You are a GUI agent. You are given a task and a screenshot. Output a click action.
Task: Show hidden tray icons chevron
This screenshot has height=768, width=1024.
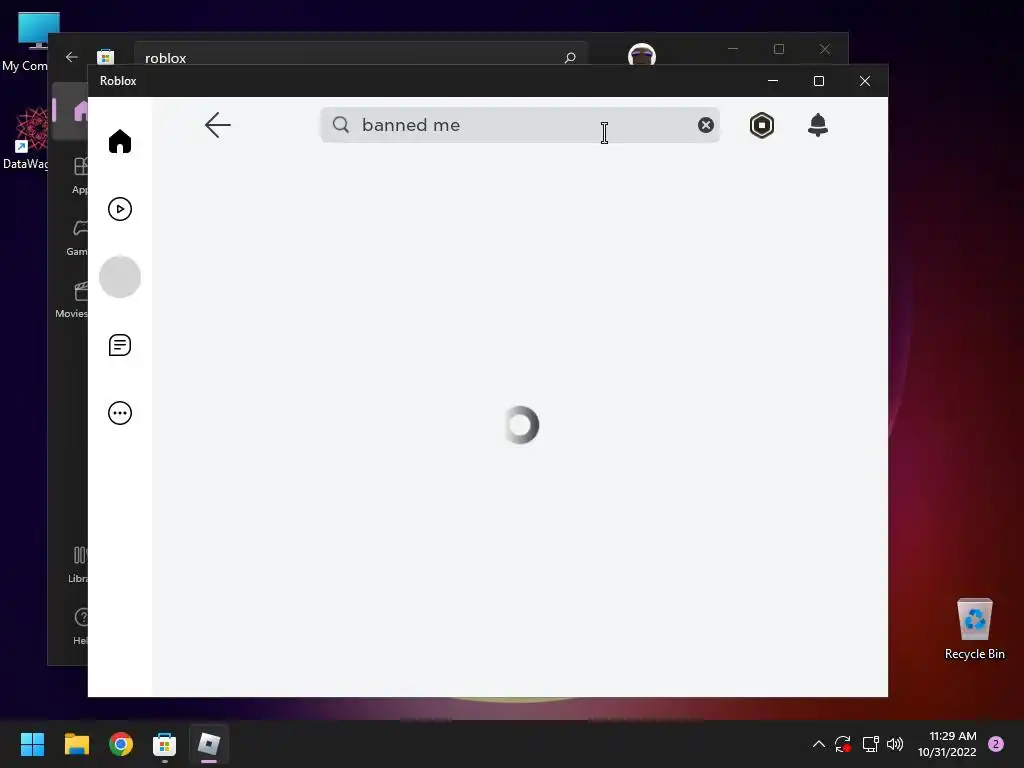[x=818, y=744]
